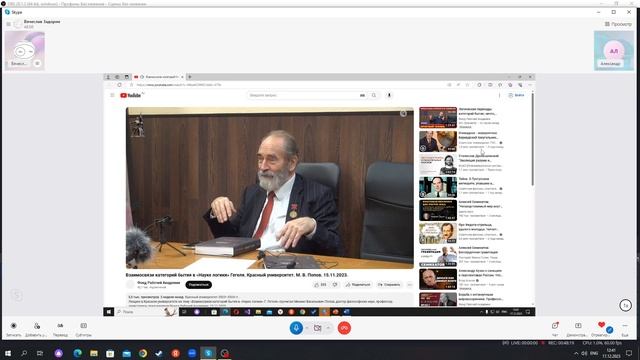
Task: Open File Explorer from the taskbar
Action: tap(94, 353)
